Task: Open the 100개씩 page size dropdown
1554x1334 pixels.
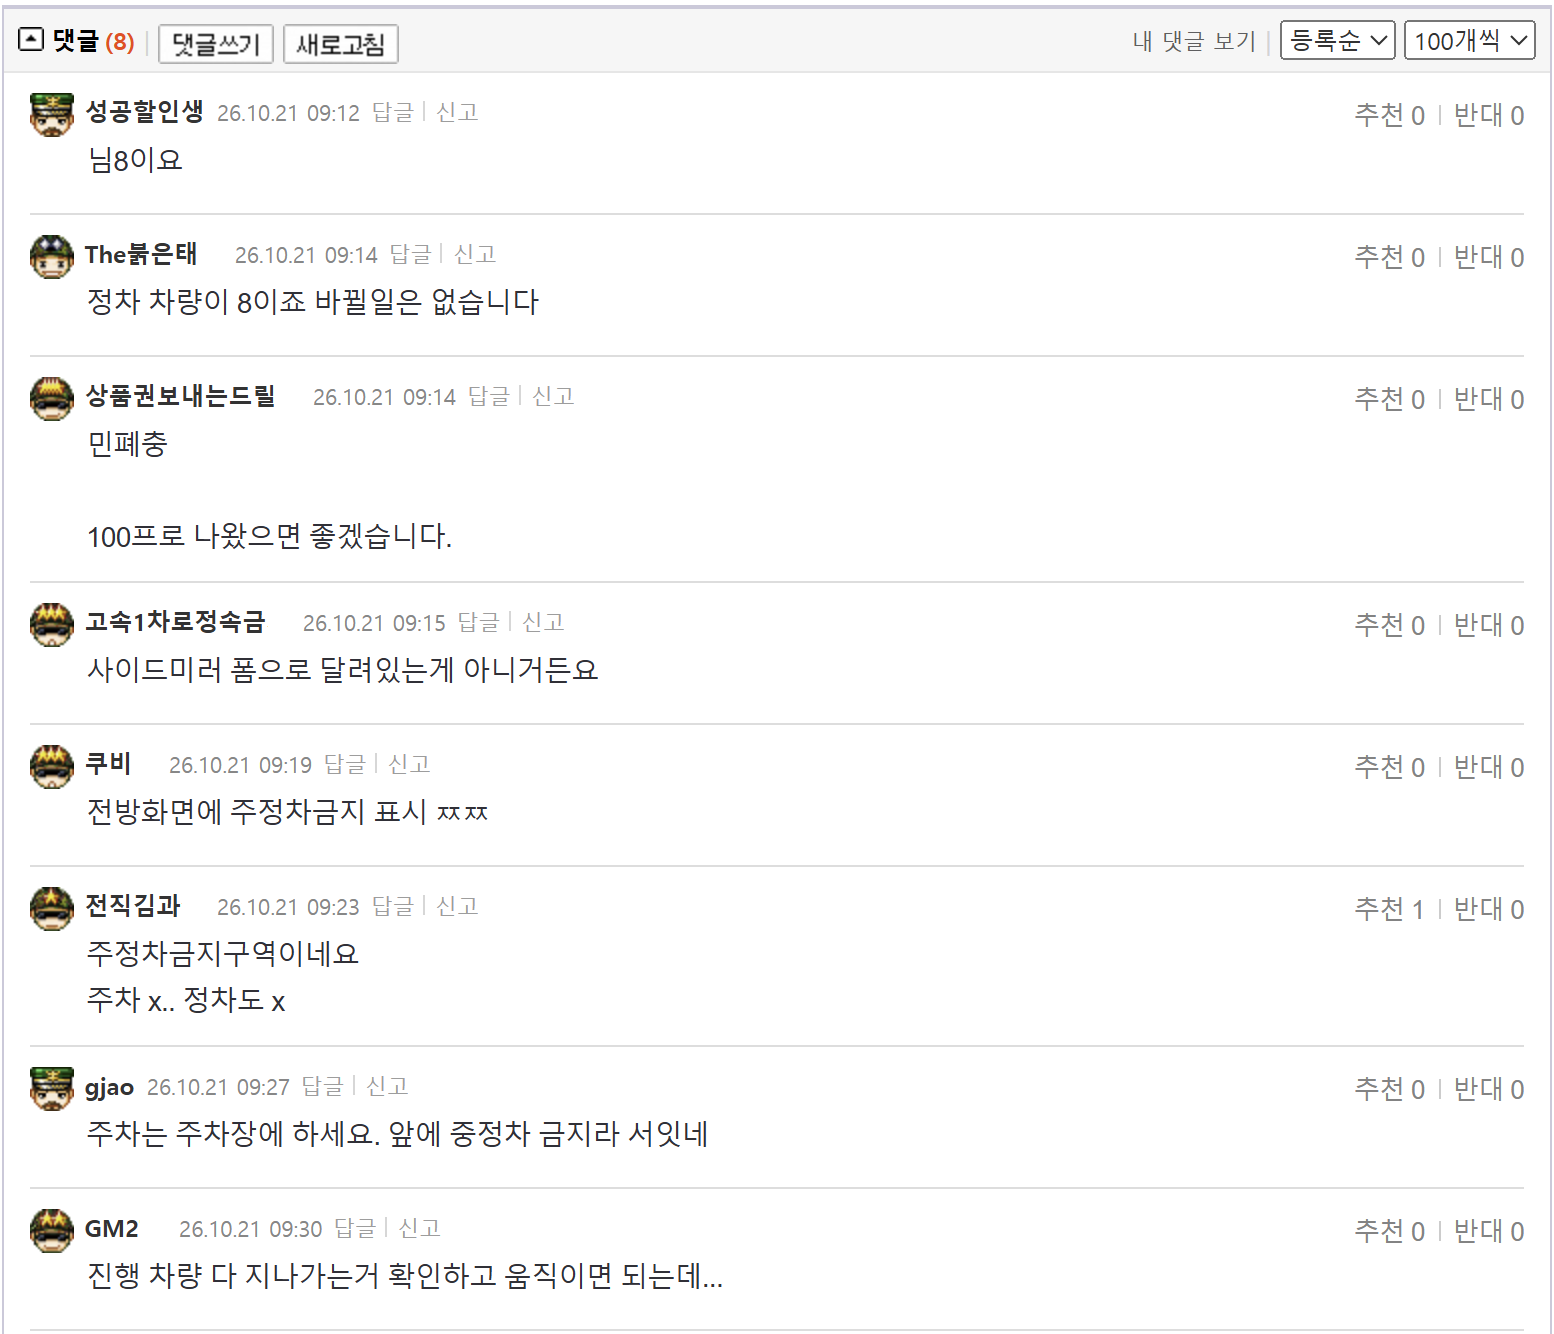Action: tap(1469, 41)
